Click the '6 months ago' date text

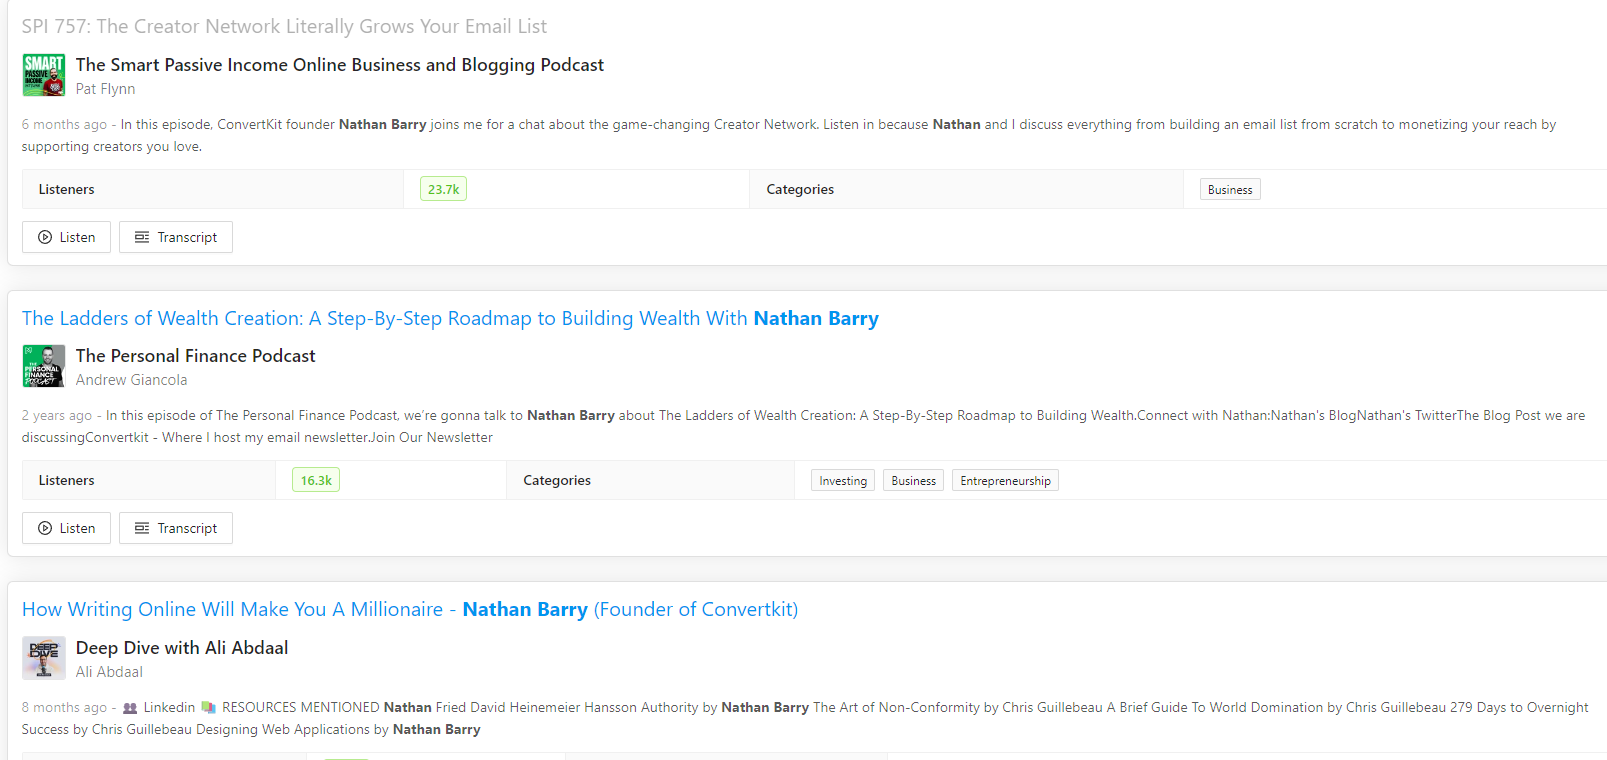64,125
